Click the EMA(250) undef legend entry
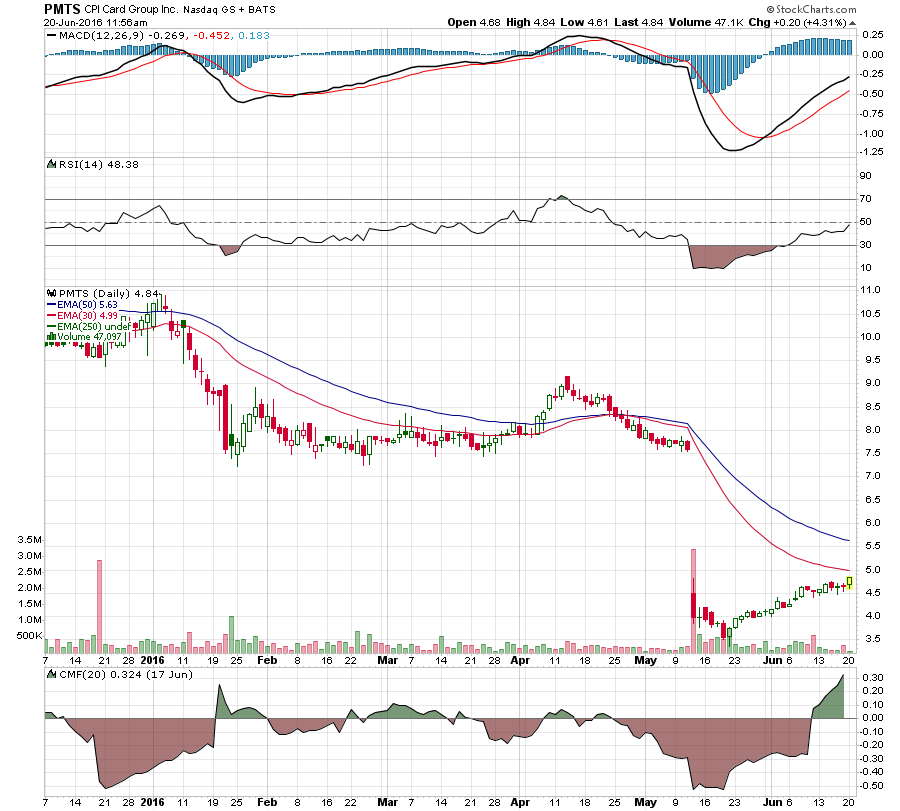Viewport: 900px width, 811px height. click(x=94, y=326)
